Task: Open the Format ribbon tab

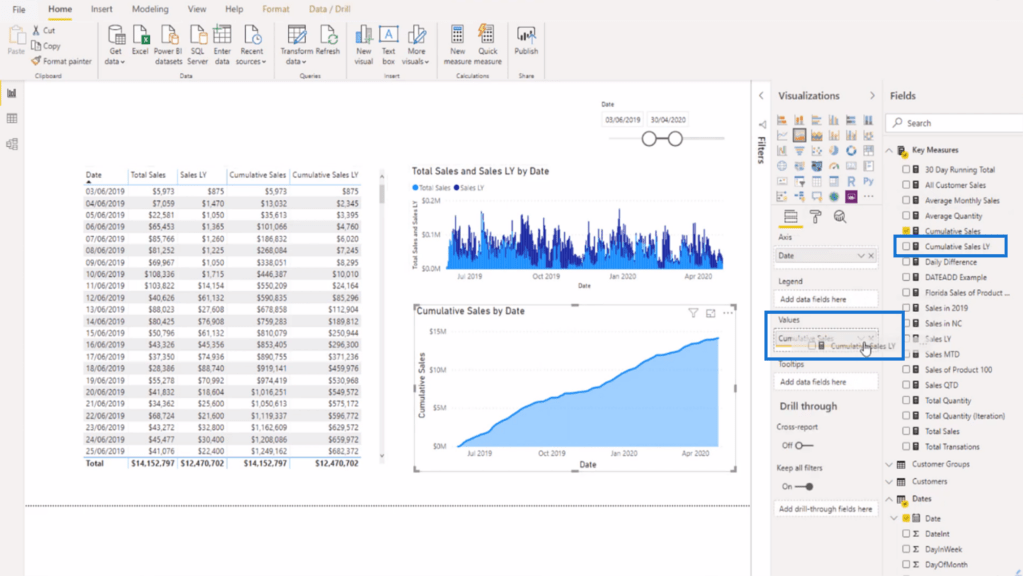Action: click(276, 9)
